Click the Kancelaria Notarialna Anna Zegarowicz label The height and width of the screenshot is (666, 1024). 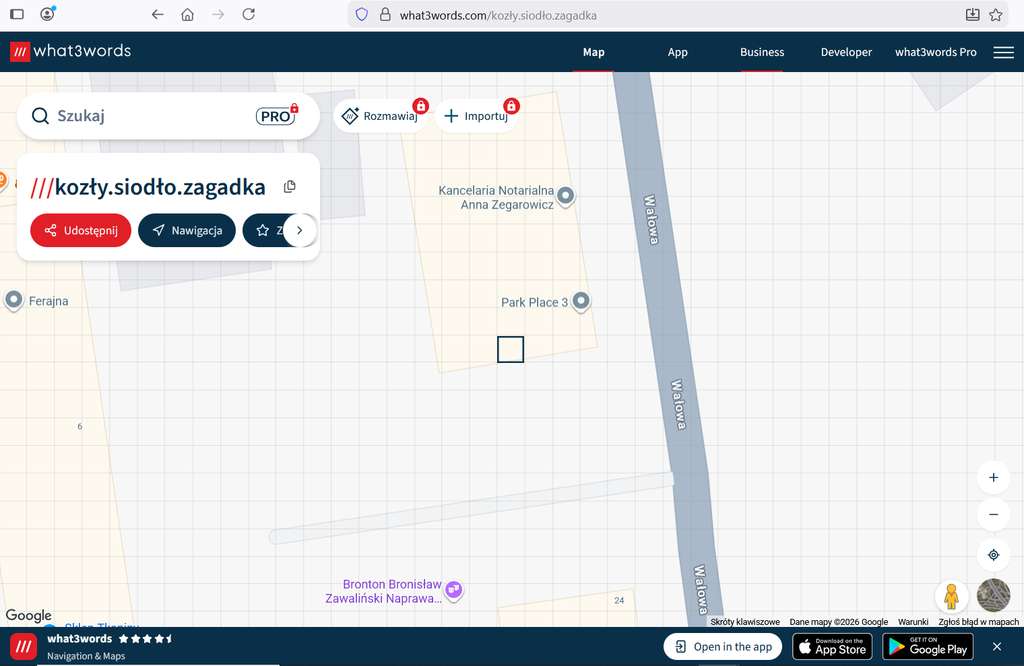[496, 197]
